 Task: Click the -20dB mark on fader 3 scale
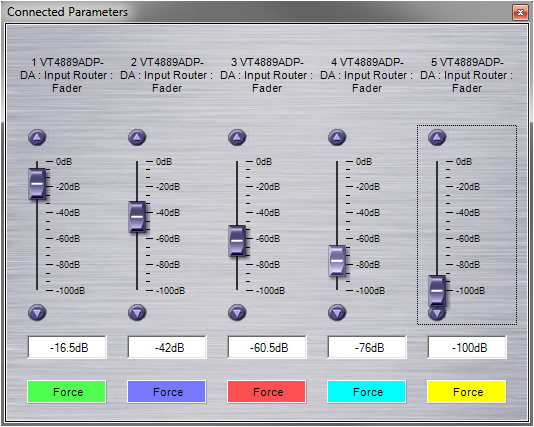click(268, 187)
